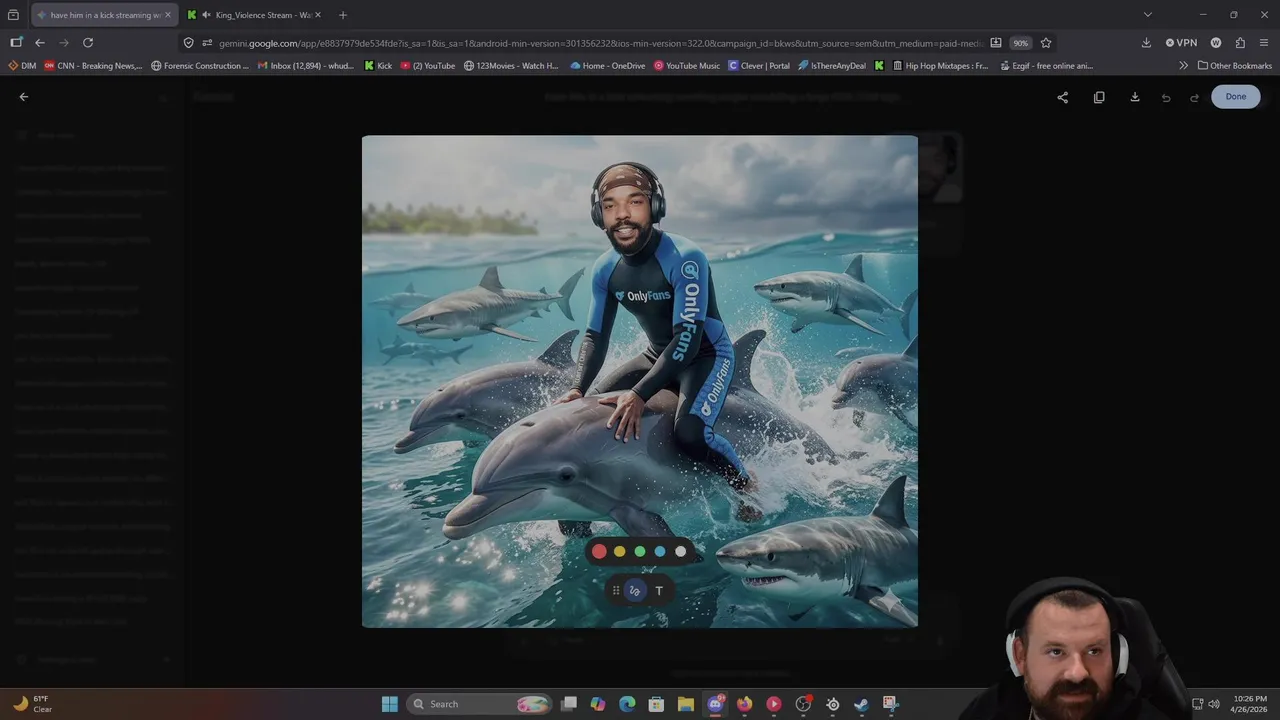The height and width of the screenshot is (720, 1280).
Task: Pick the green markup color
Action: [x=640, y=551]
